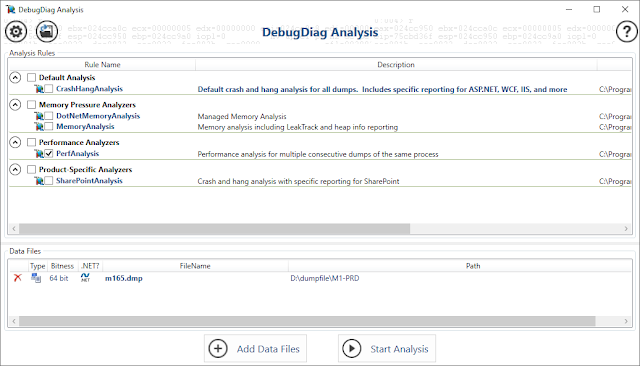Minimize the DebugDiag Analysis window
This screenshot has width=640, height=366.
click(x=569, y=9)
